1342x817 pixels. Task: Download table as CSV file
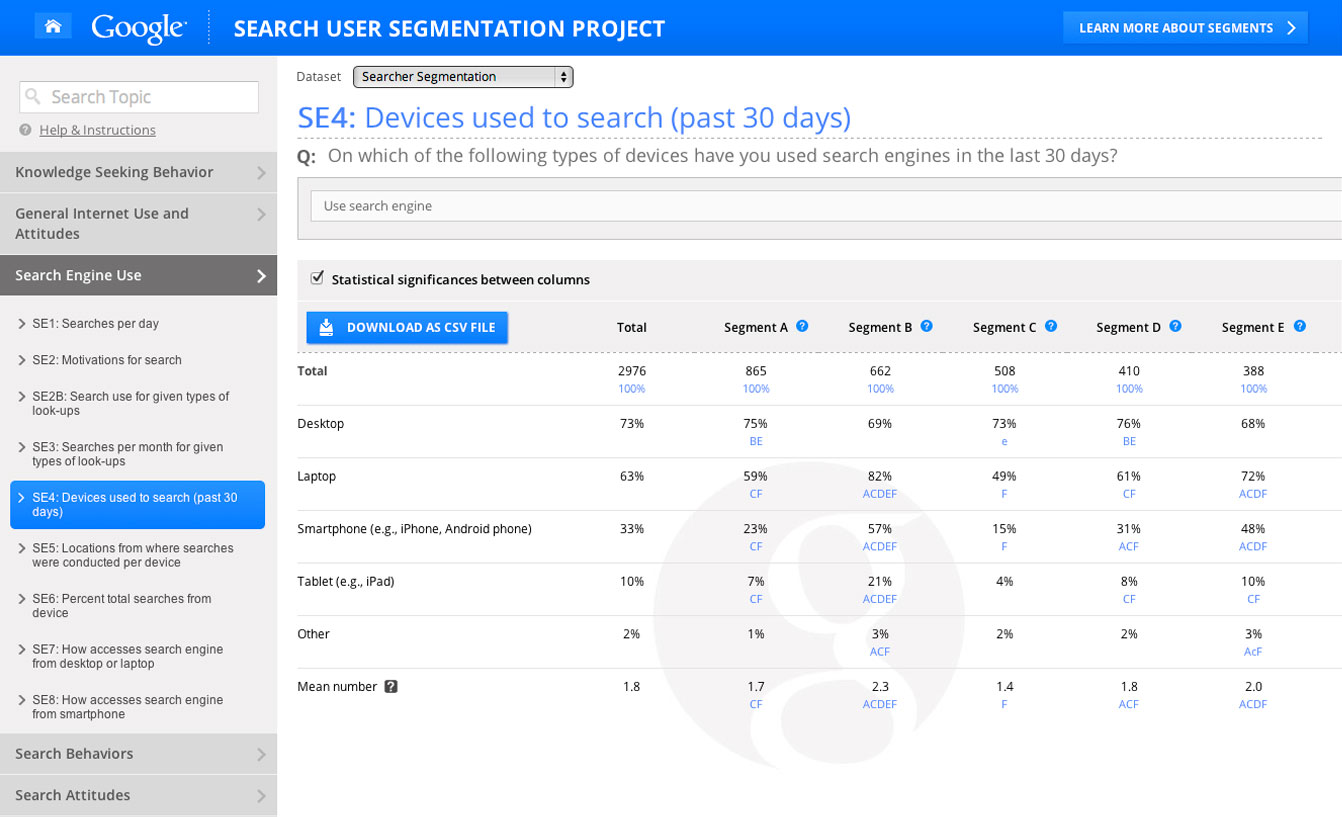(x=407, y=327)
